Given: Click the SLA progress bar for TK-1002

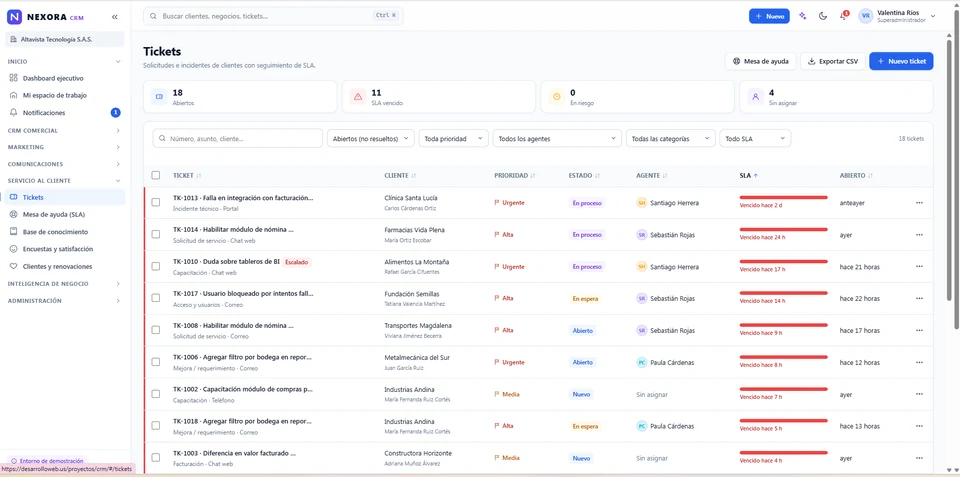Looking at the screenshot, I should [x=784, y=389].
